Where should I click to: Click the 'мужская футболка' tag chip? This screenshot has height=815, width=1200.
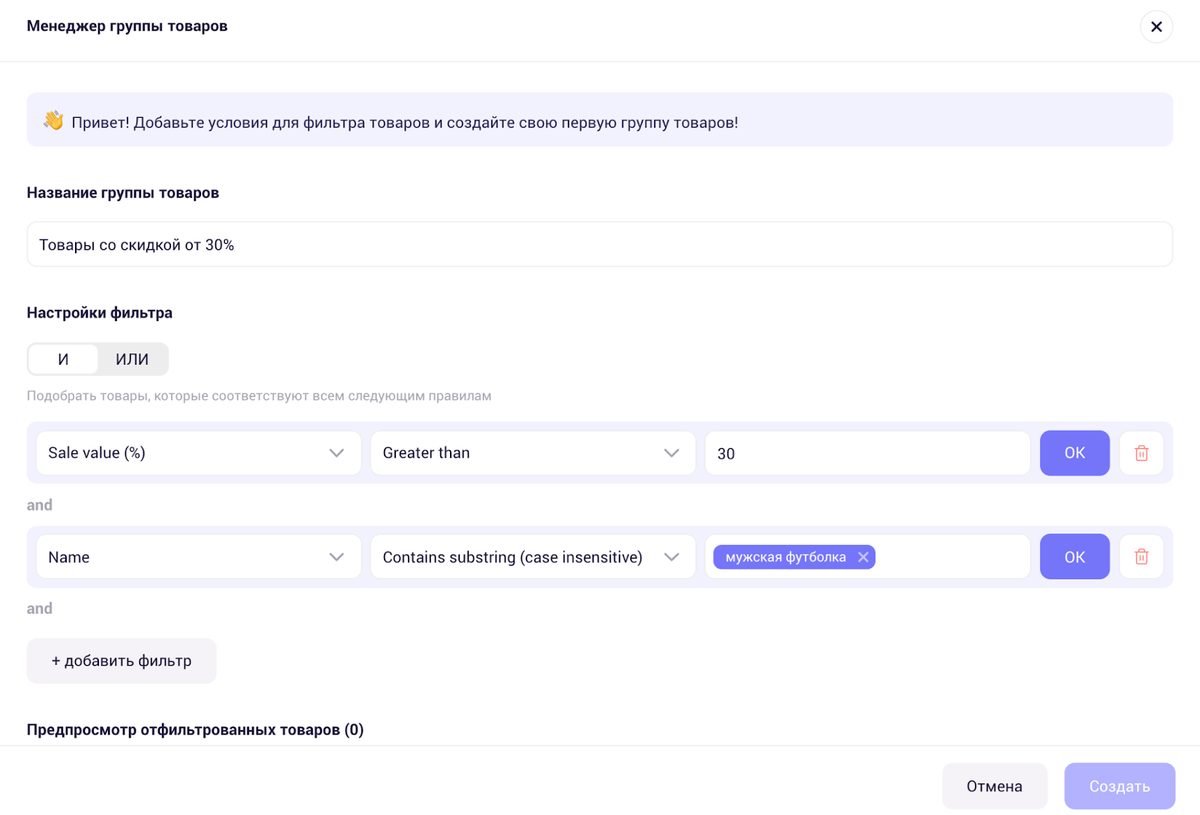(785, 557)
